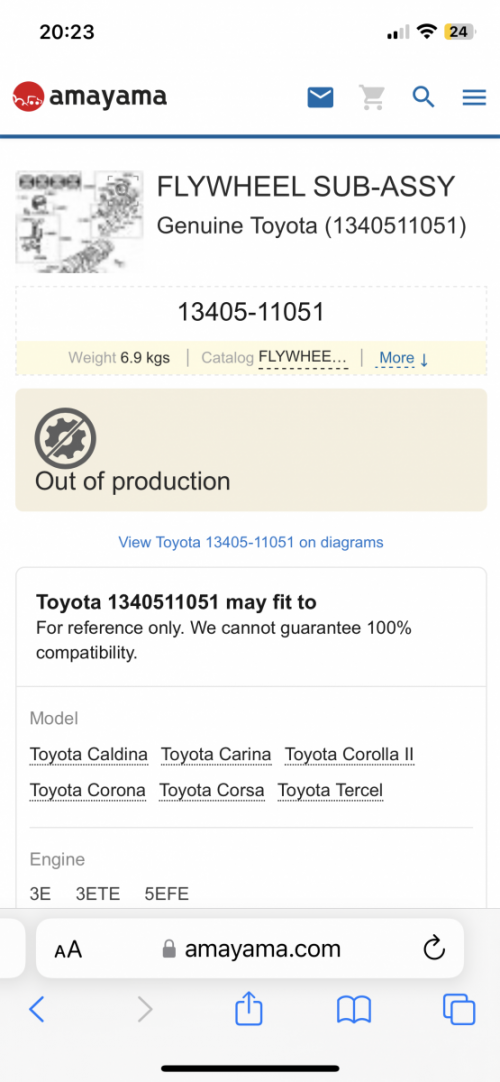
Task: Select Toyota Tercel model link
Action: 330,790
